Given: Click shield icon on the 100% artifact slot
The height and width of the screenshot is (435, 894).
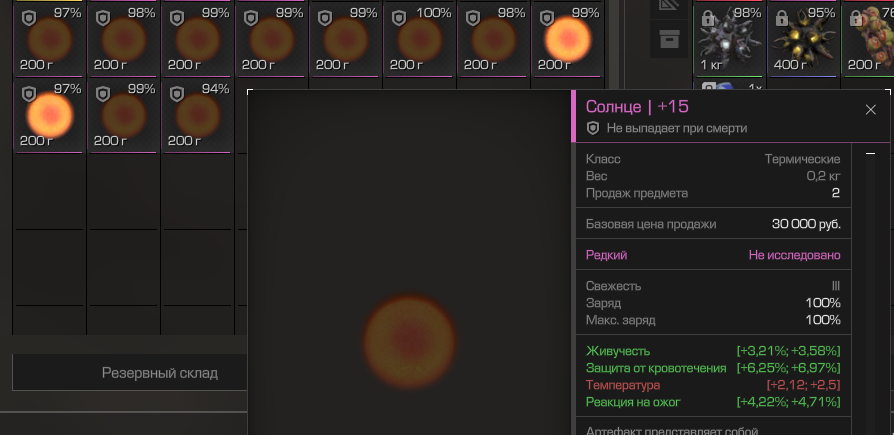Looking at the screenshot, I should click(x=399, y=18).
